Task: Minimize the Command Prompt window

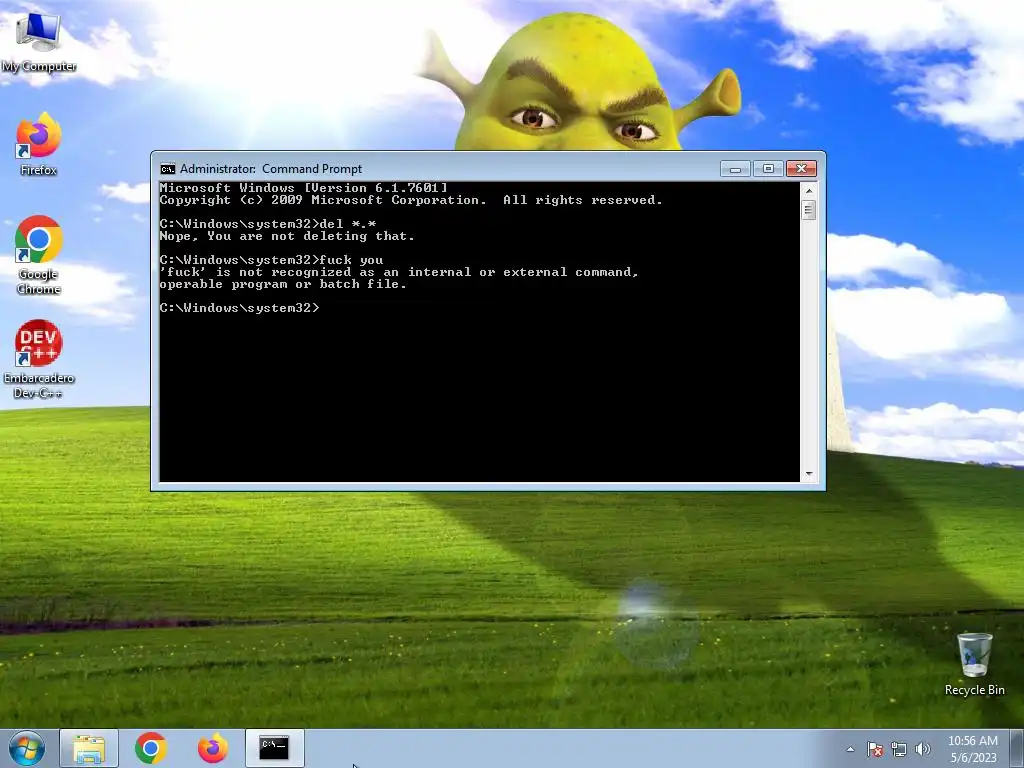Action: pos(735,169)
